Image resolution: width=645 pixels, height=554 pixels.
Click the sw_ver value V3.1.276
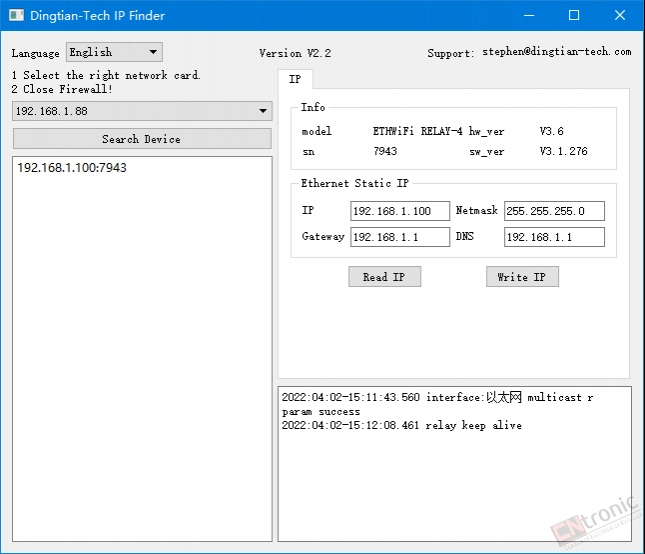[x=564, y=151]
